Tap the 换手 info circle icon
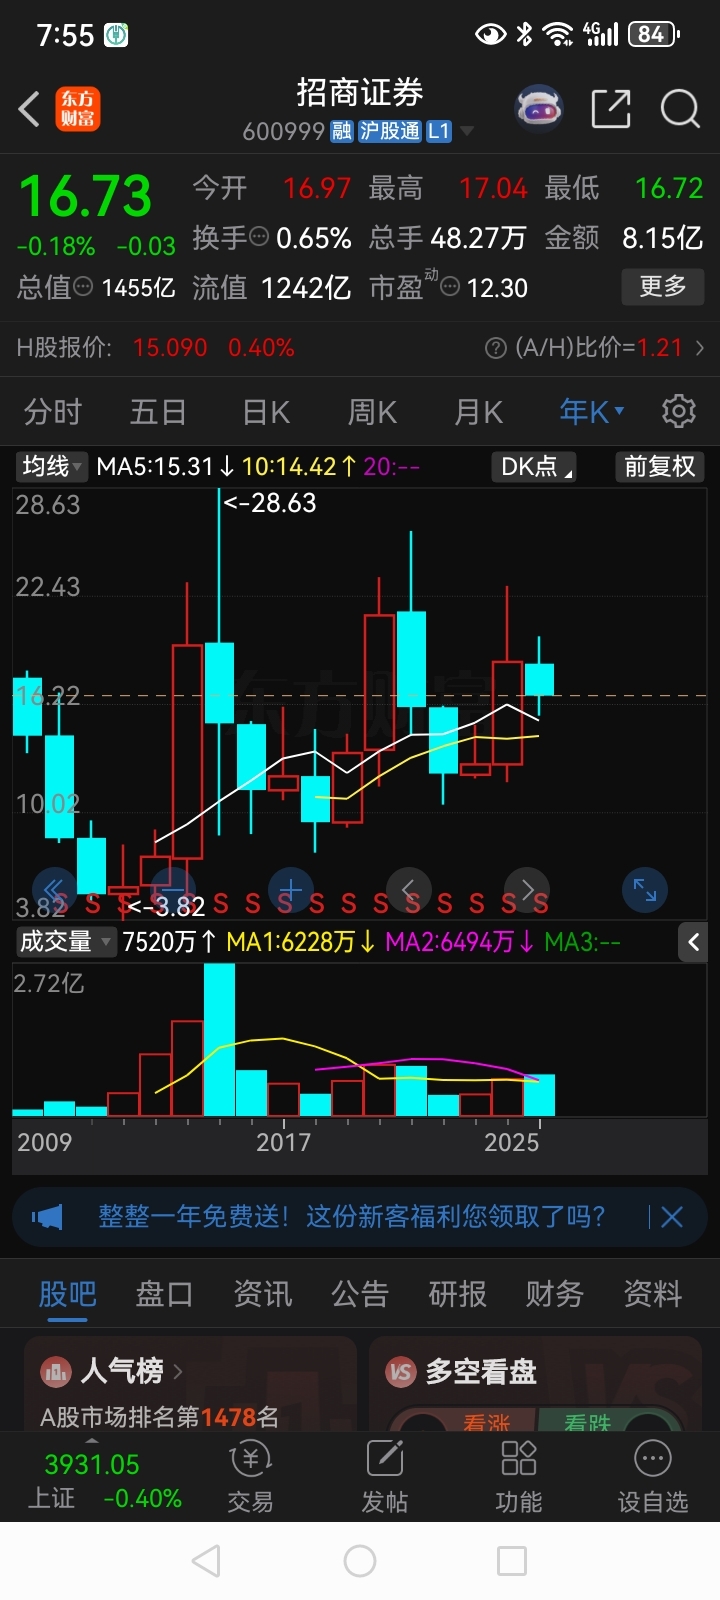The image size is (720, 1600). pos(259,237)
